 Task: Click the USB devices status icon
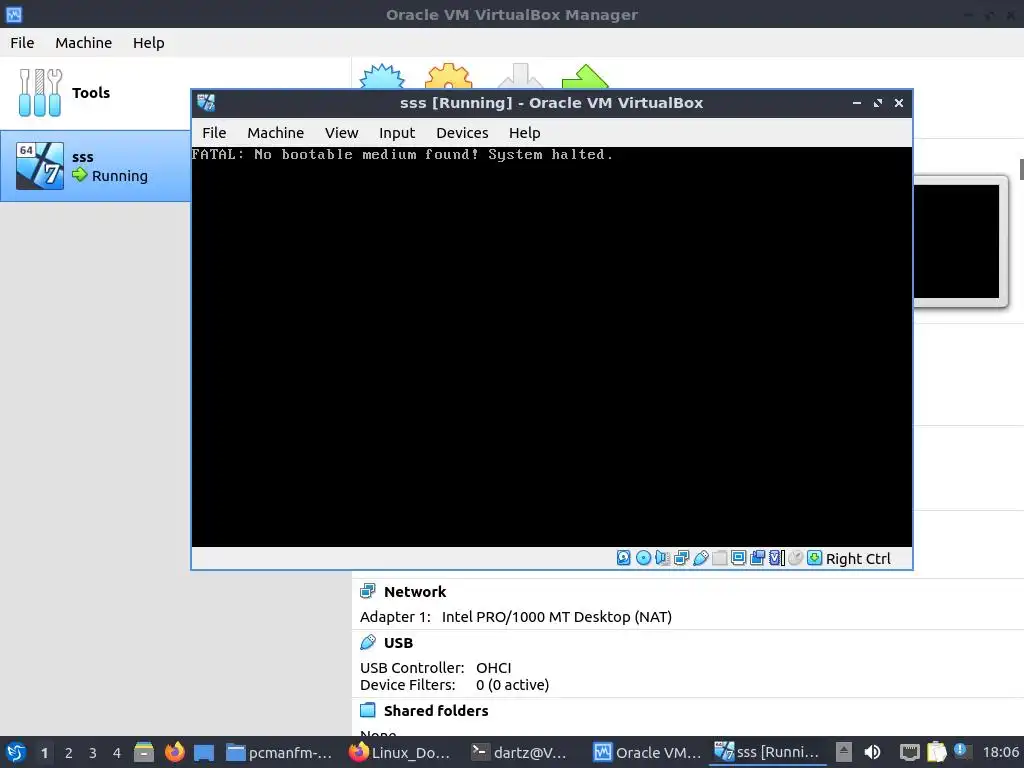pyautogui.click(x=701, y=558)
